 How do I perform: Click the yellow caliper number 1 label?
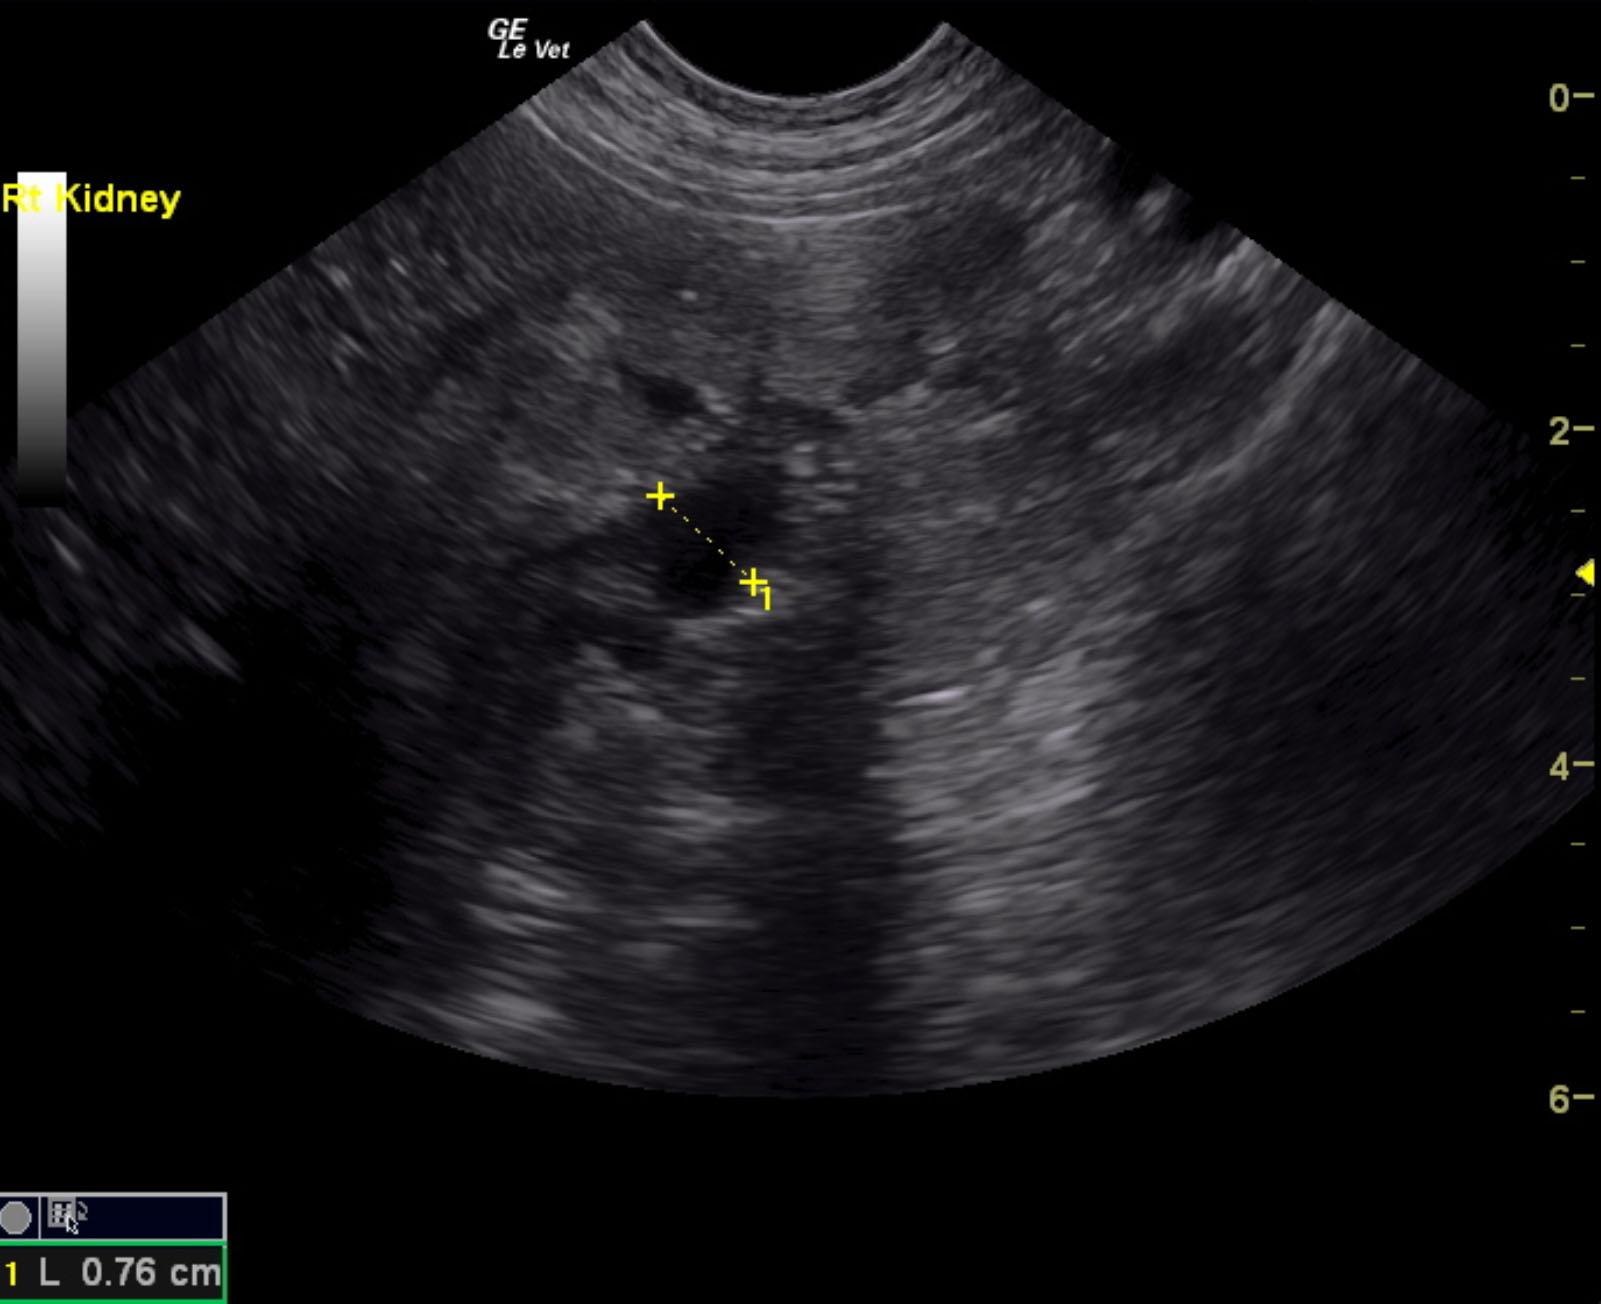[767, 599]
